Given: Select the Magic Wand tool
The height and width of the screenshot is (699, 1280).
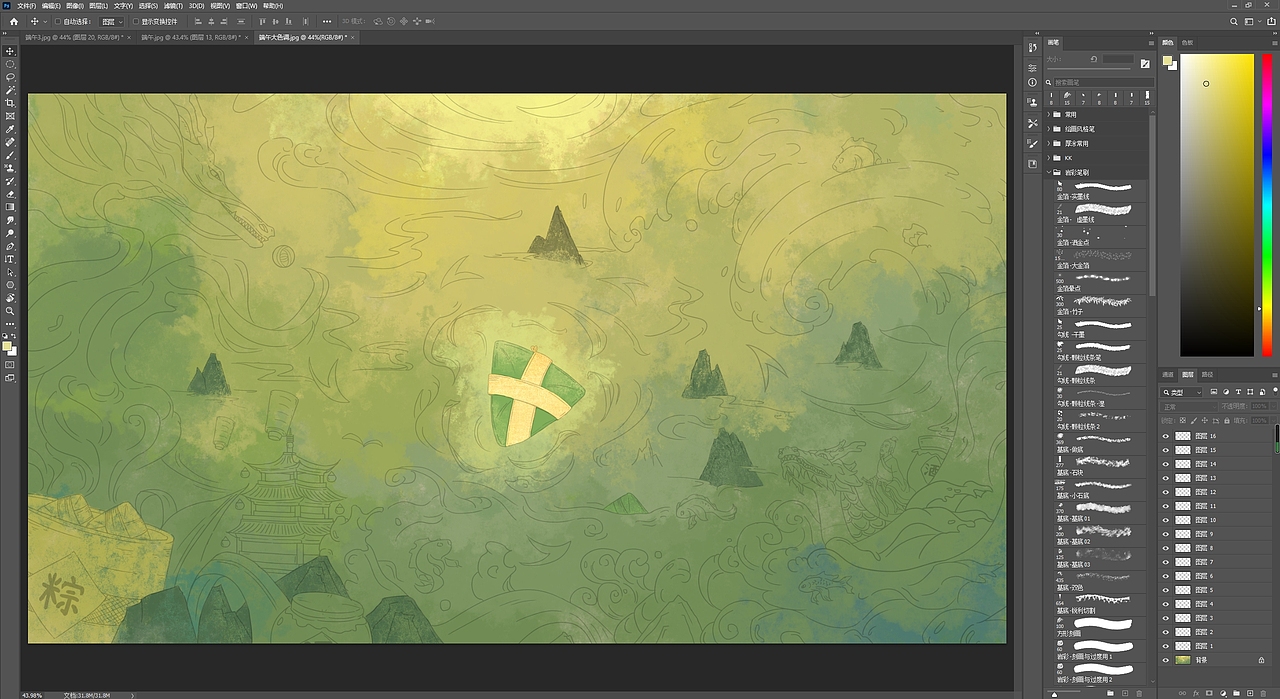Looking at the screenshot, I should [10, 90].
